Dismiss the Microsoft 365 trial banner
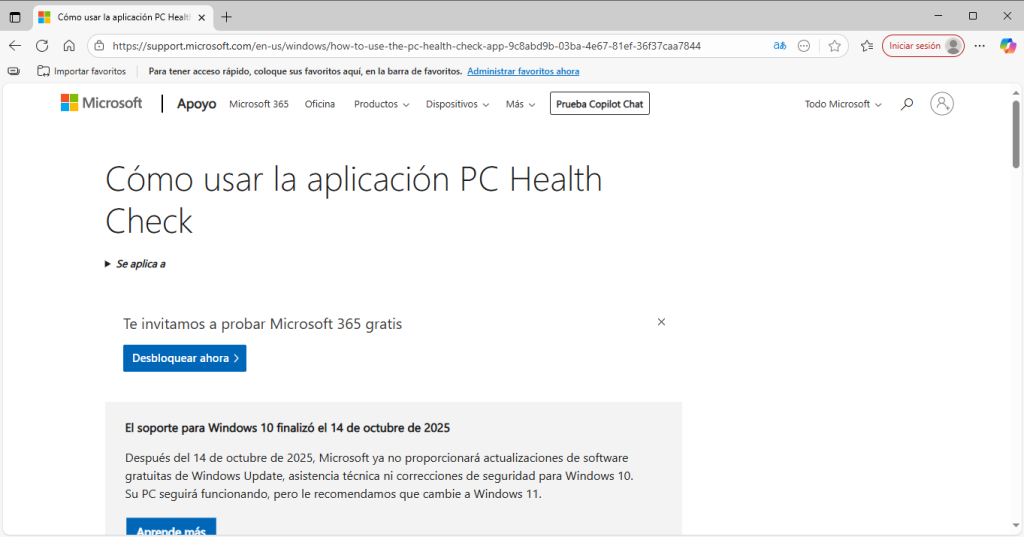Viewport: 1024px width, 537px height. pos(661,322)
